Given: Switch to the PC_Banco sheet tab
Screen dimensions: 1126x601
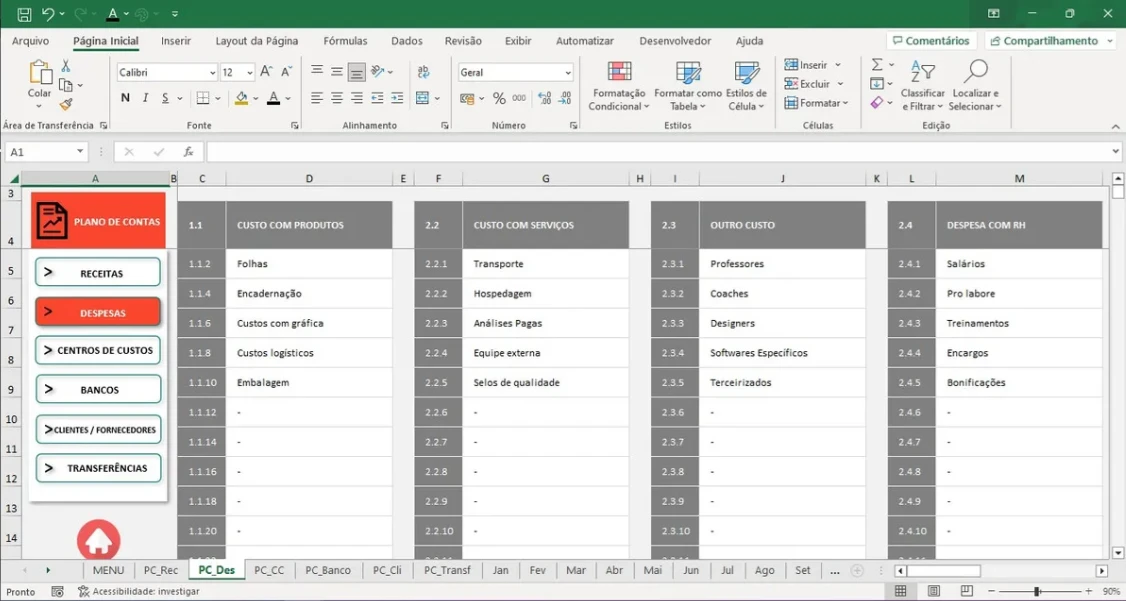Looking at the screenshot, I should point(328,570).
